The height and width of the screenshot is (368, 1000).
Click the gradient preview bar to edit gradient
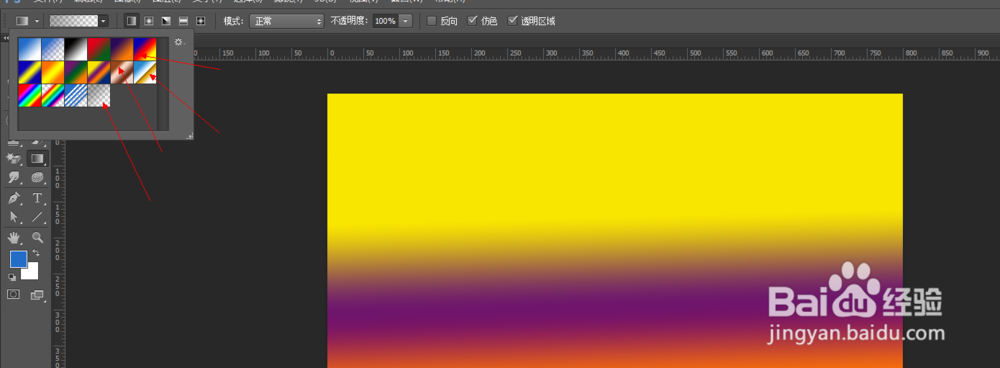click(74, 21)
